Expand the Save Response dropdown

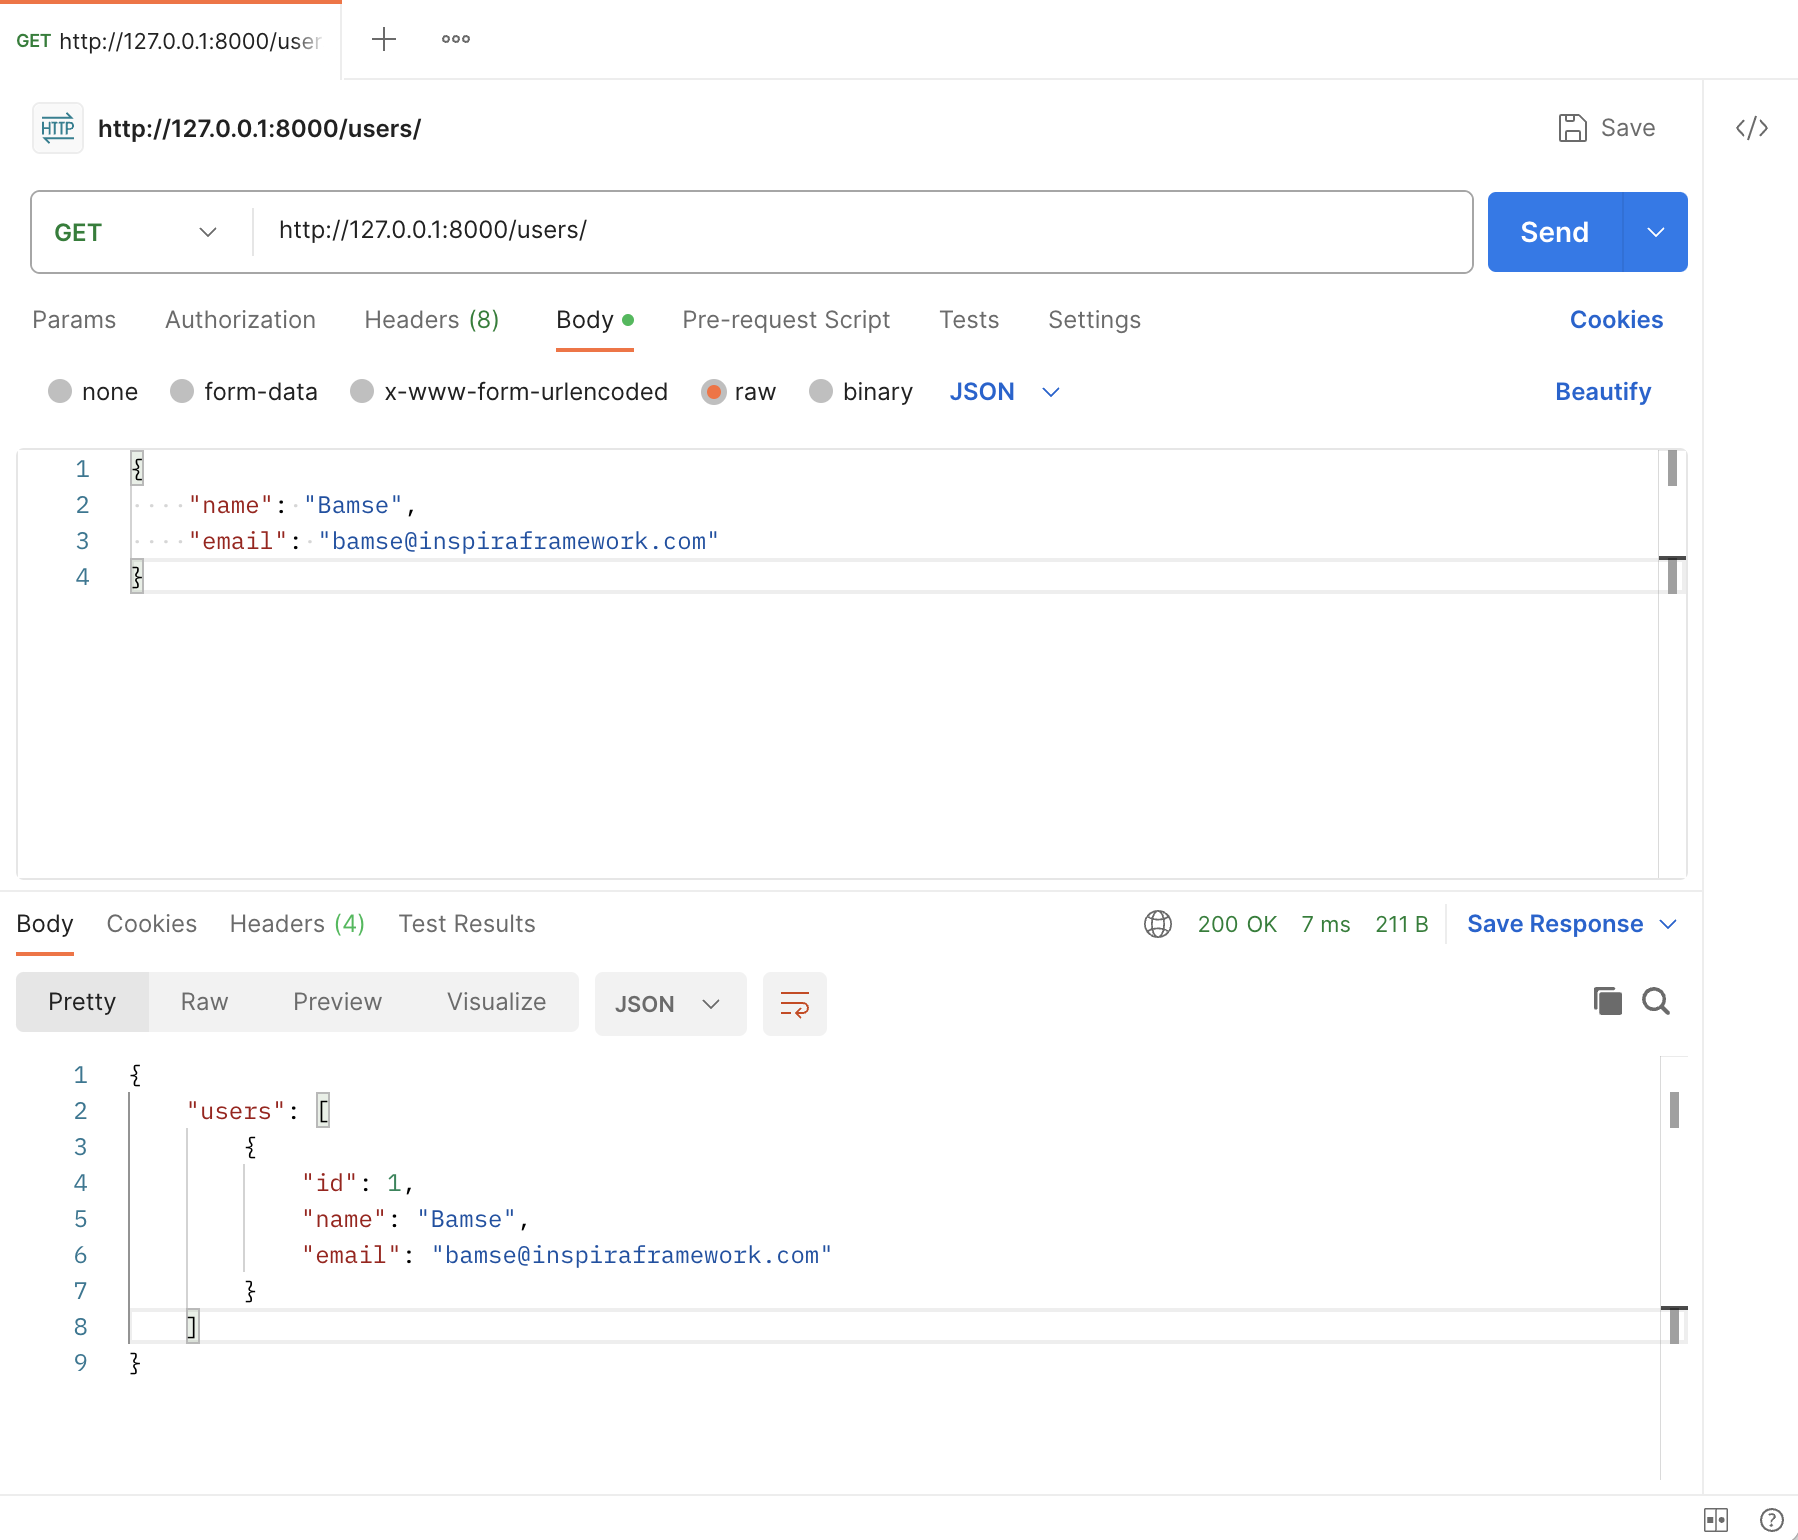[1668, 924]
